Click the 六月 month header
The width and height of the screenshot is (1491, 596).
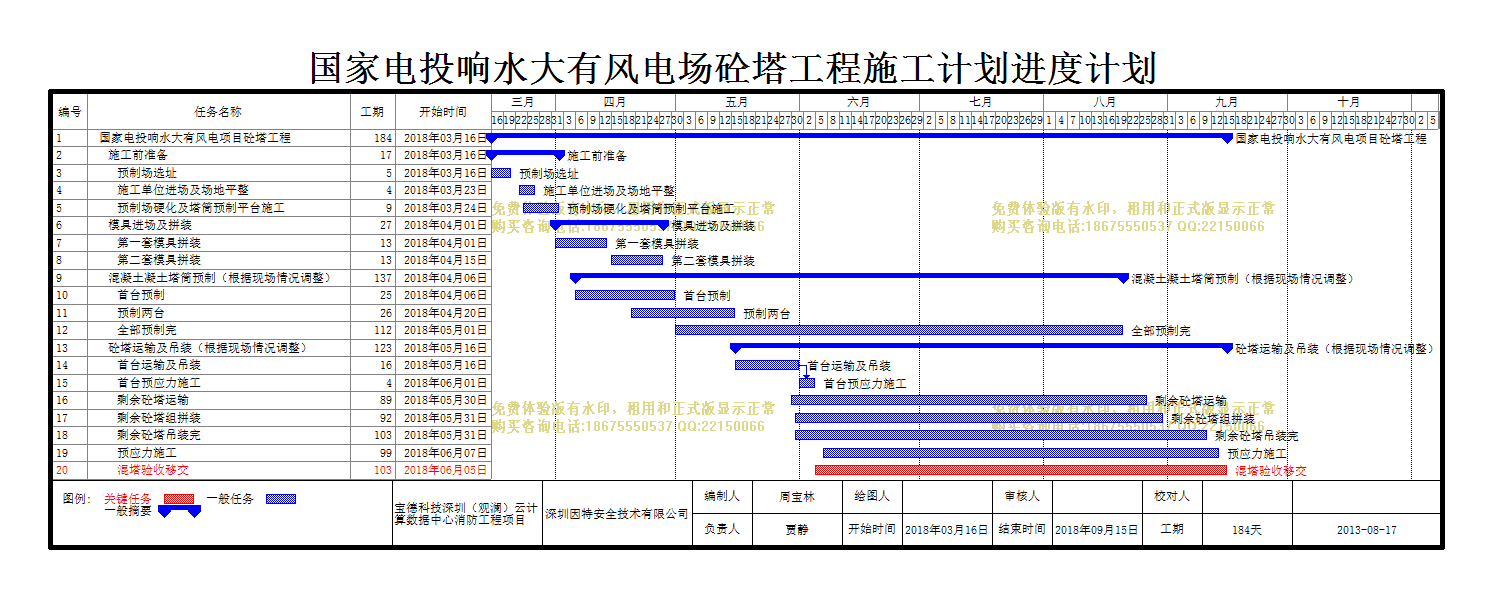(859, 102)
